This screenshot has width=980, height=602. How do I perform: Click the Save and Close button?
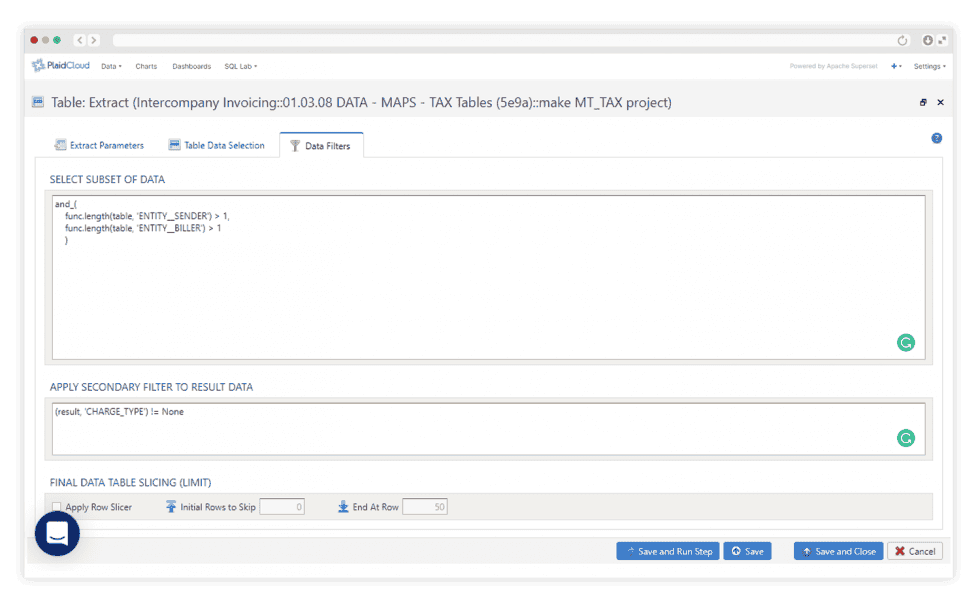[x=838, y=551]
